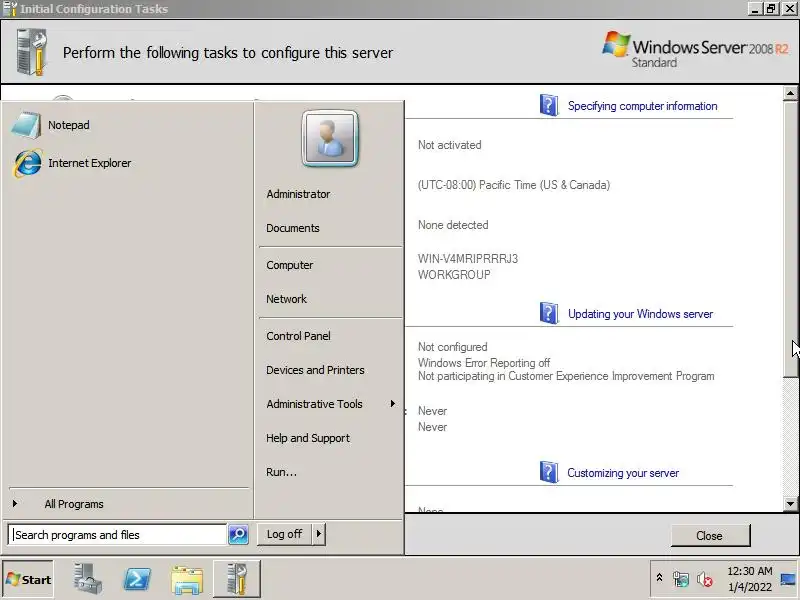Open Computer from the Start menu

pos(290,265)
